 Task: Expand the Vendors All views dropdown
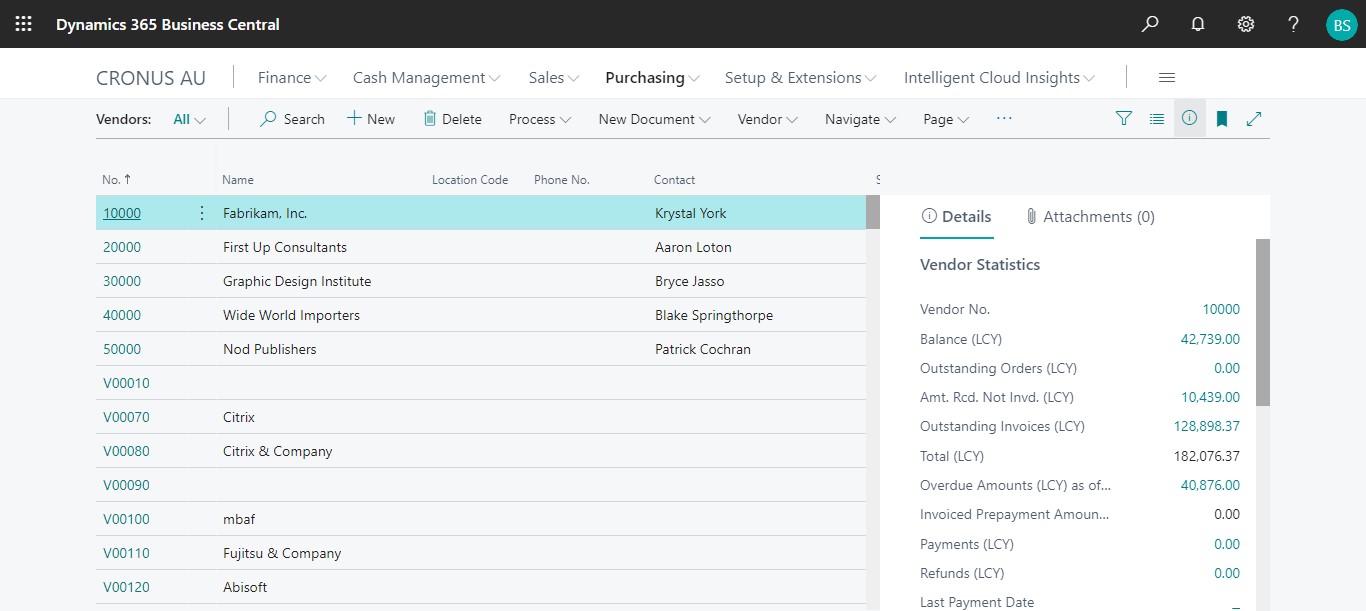coord(189,119)
